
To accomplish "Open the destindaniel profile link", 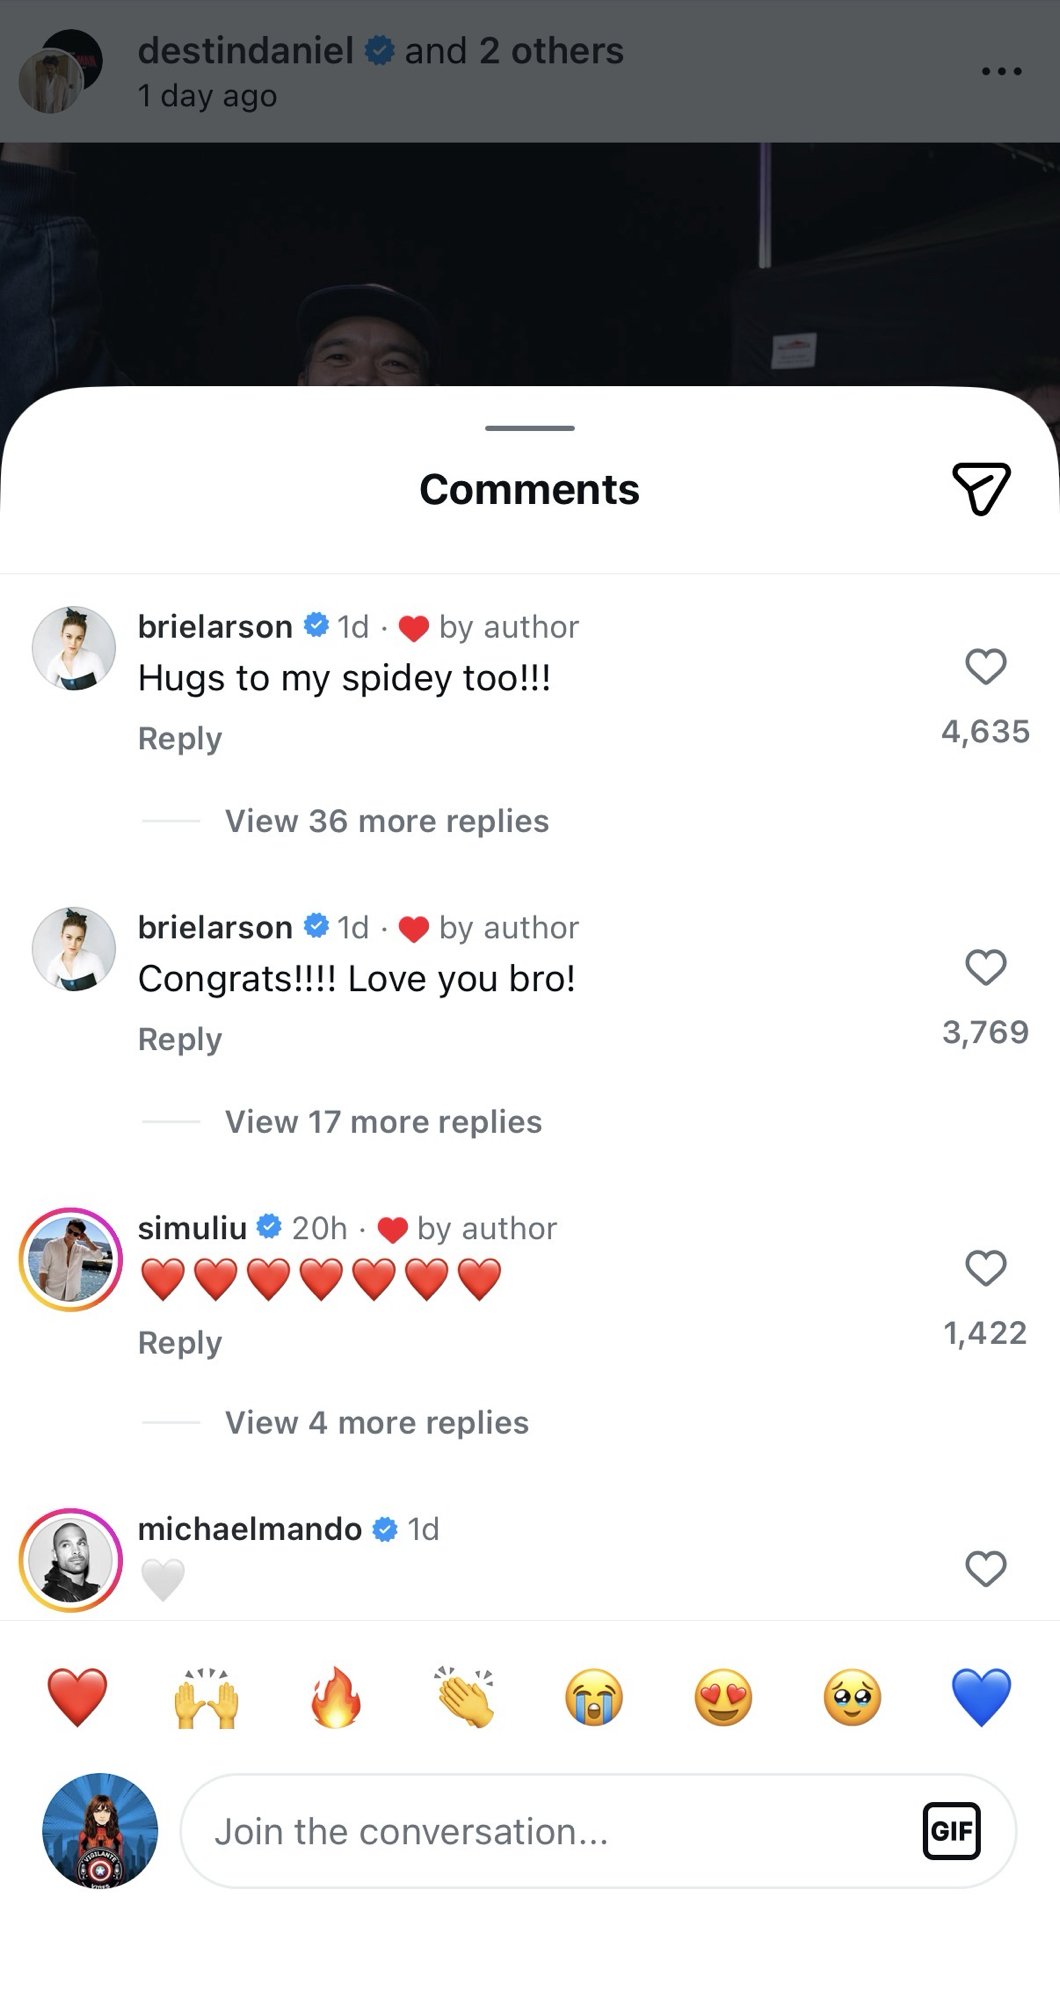I will tap(246, 51).
